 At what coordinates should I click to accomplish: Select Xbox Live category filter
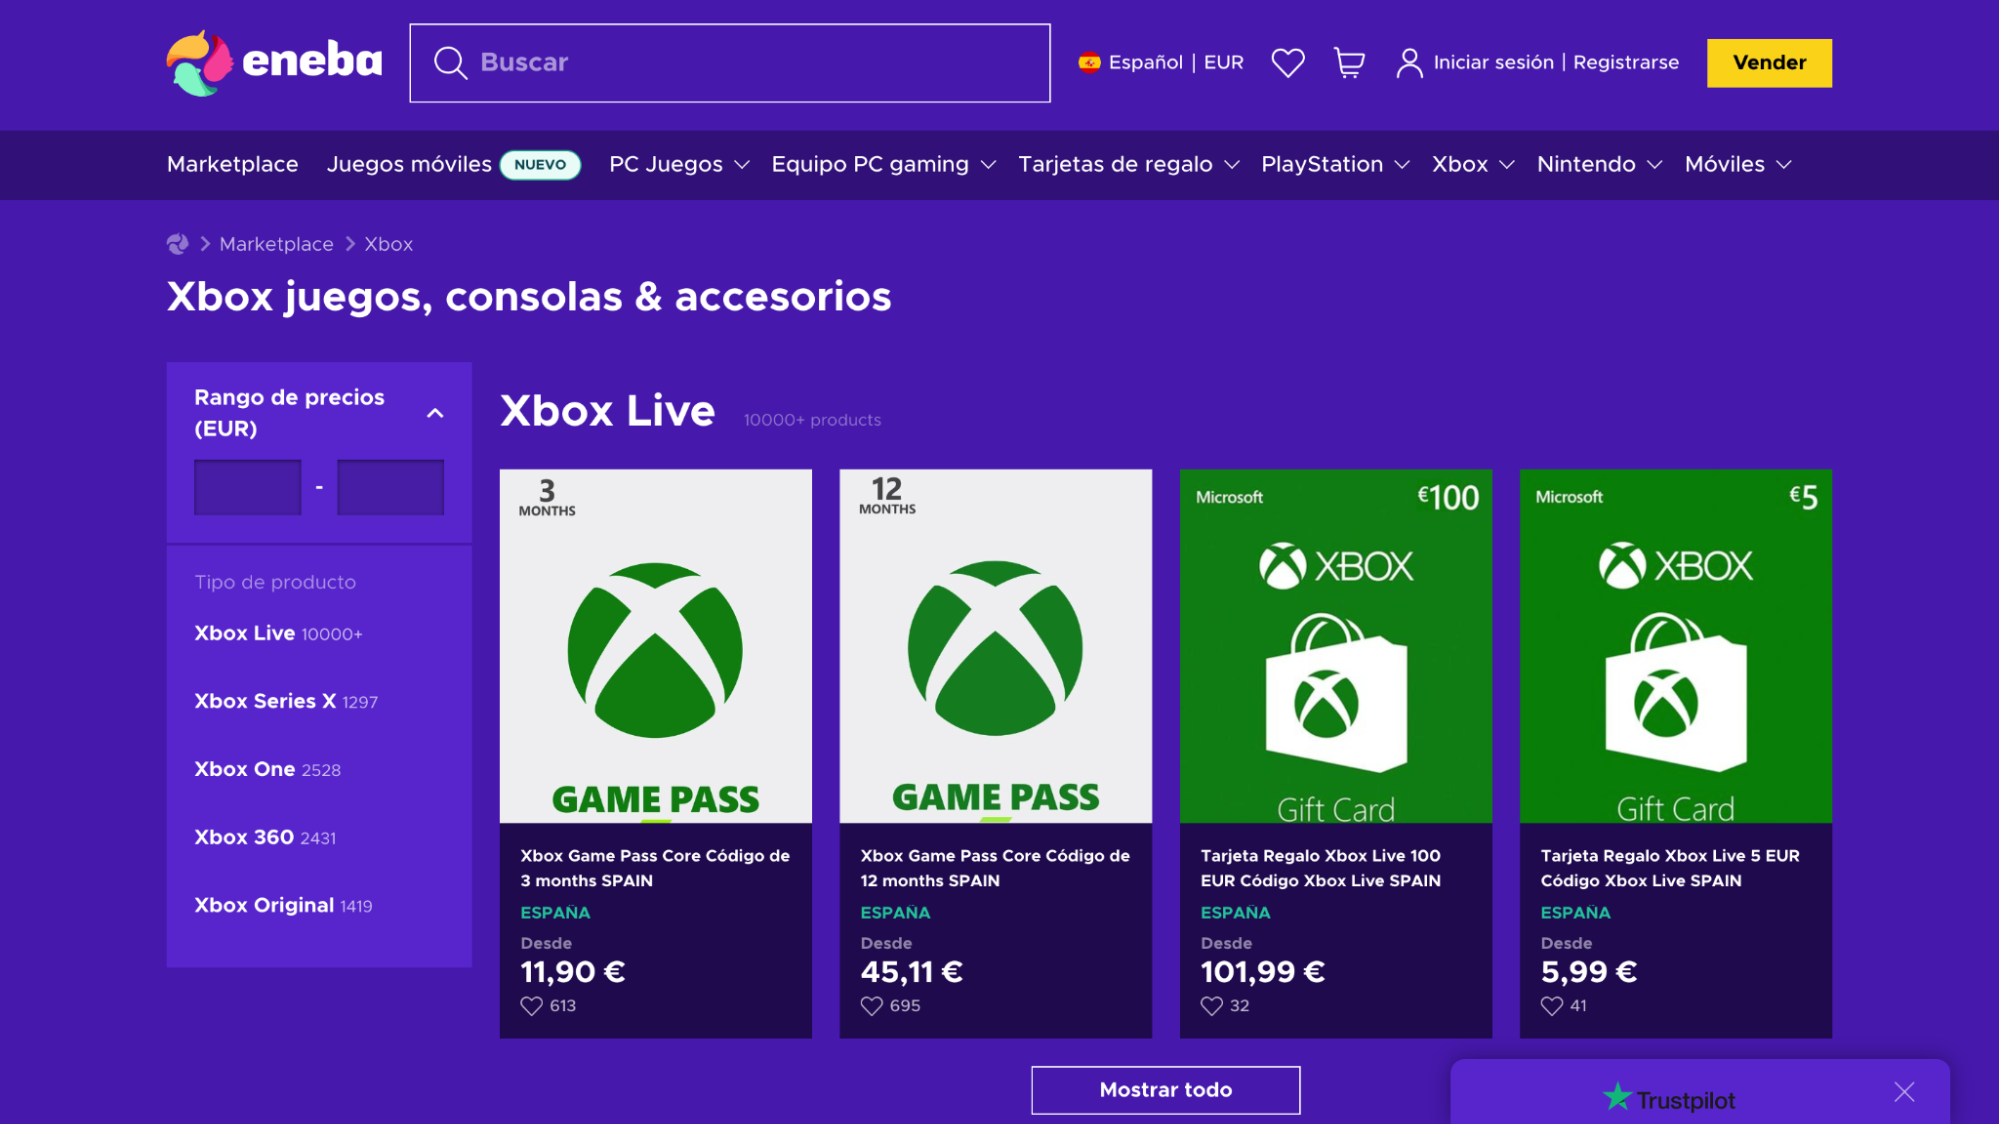point(244,633)
